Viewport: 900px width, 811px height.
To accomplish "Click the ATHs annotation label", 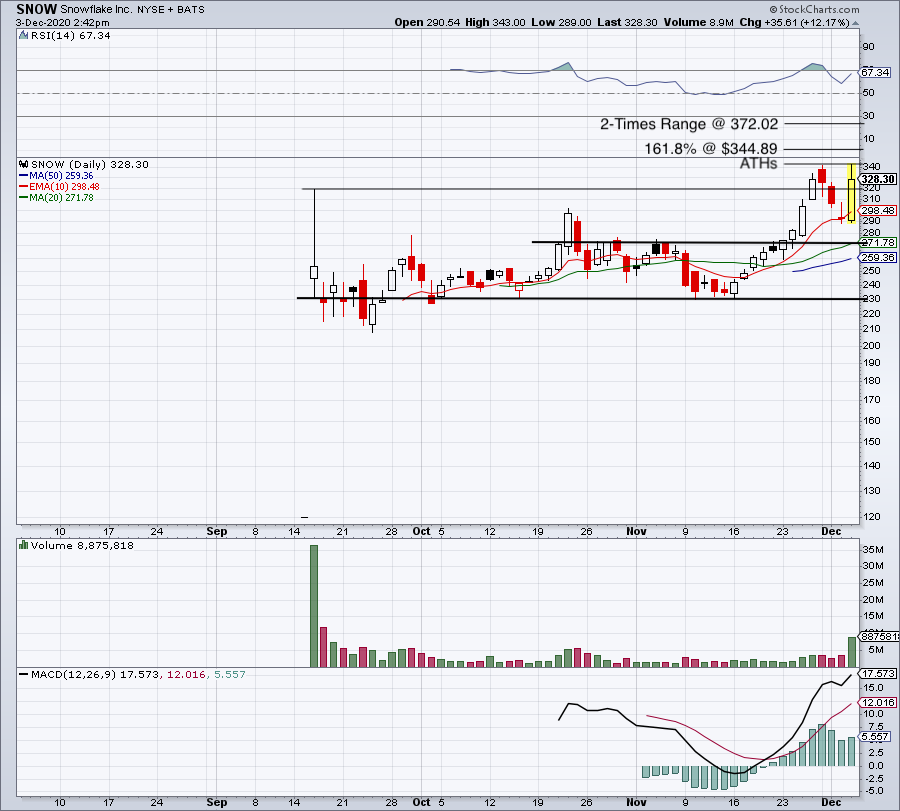I will (758, 164).
